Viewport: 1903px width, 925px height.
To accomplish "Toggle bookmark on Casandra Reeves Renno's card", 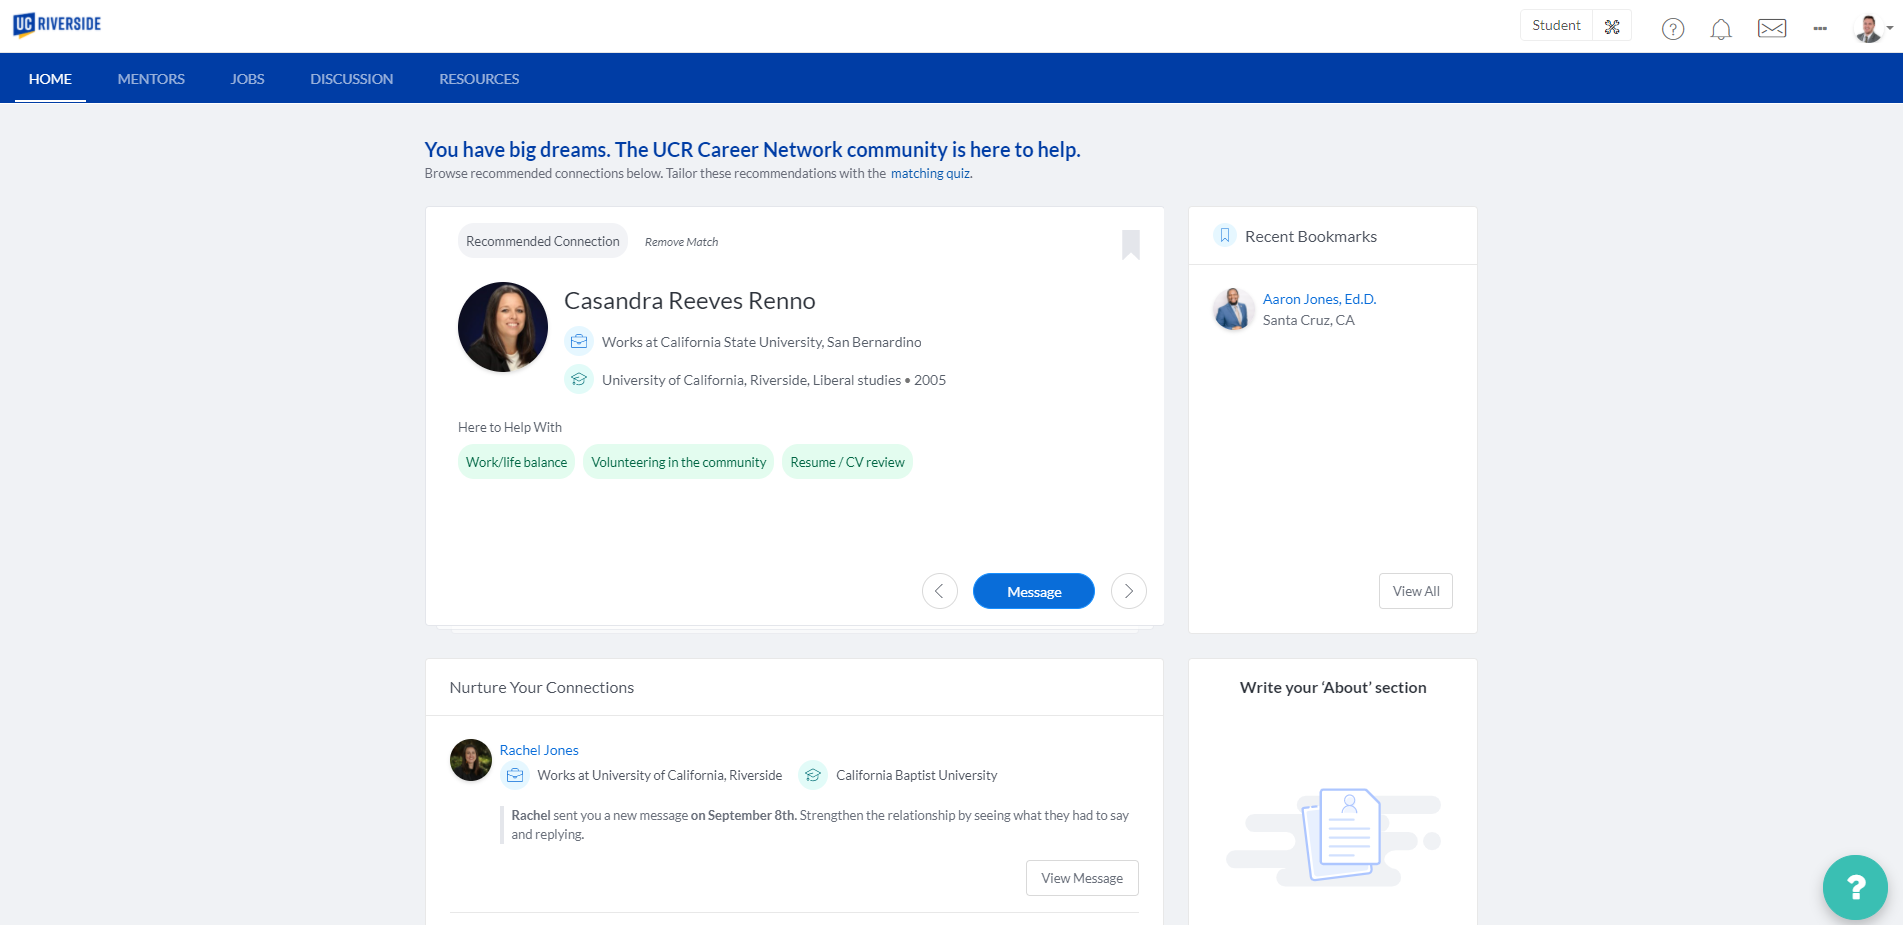I will coord(1130,244).
